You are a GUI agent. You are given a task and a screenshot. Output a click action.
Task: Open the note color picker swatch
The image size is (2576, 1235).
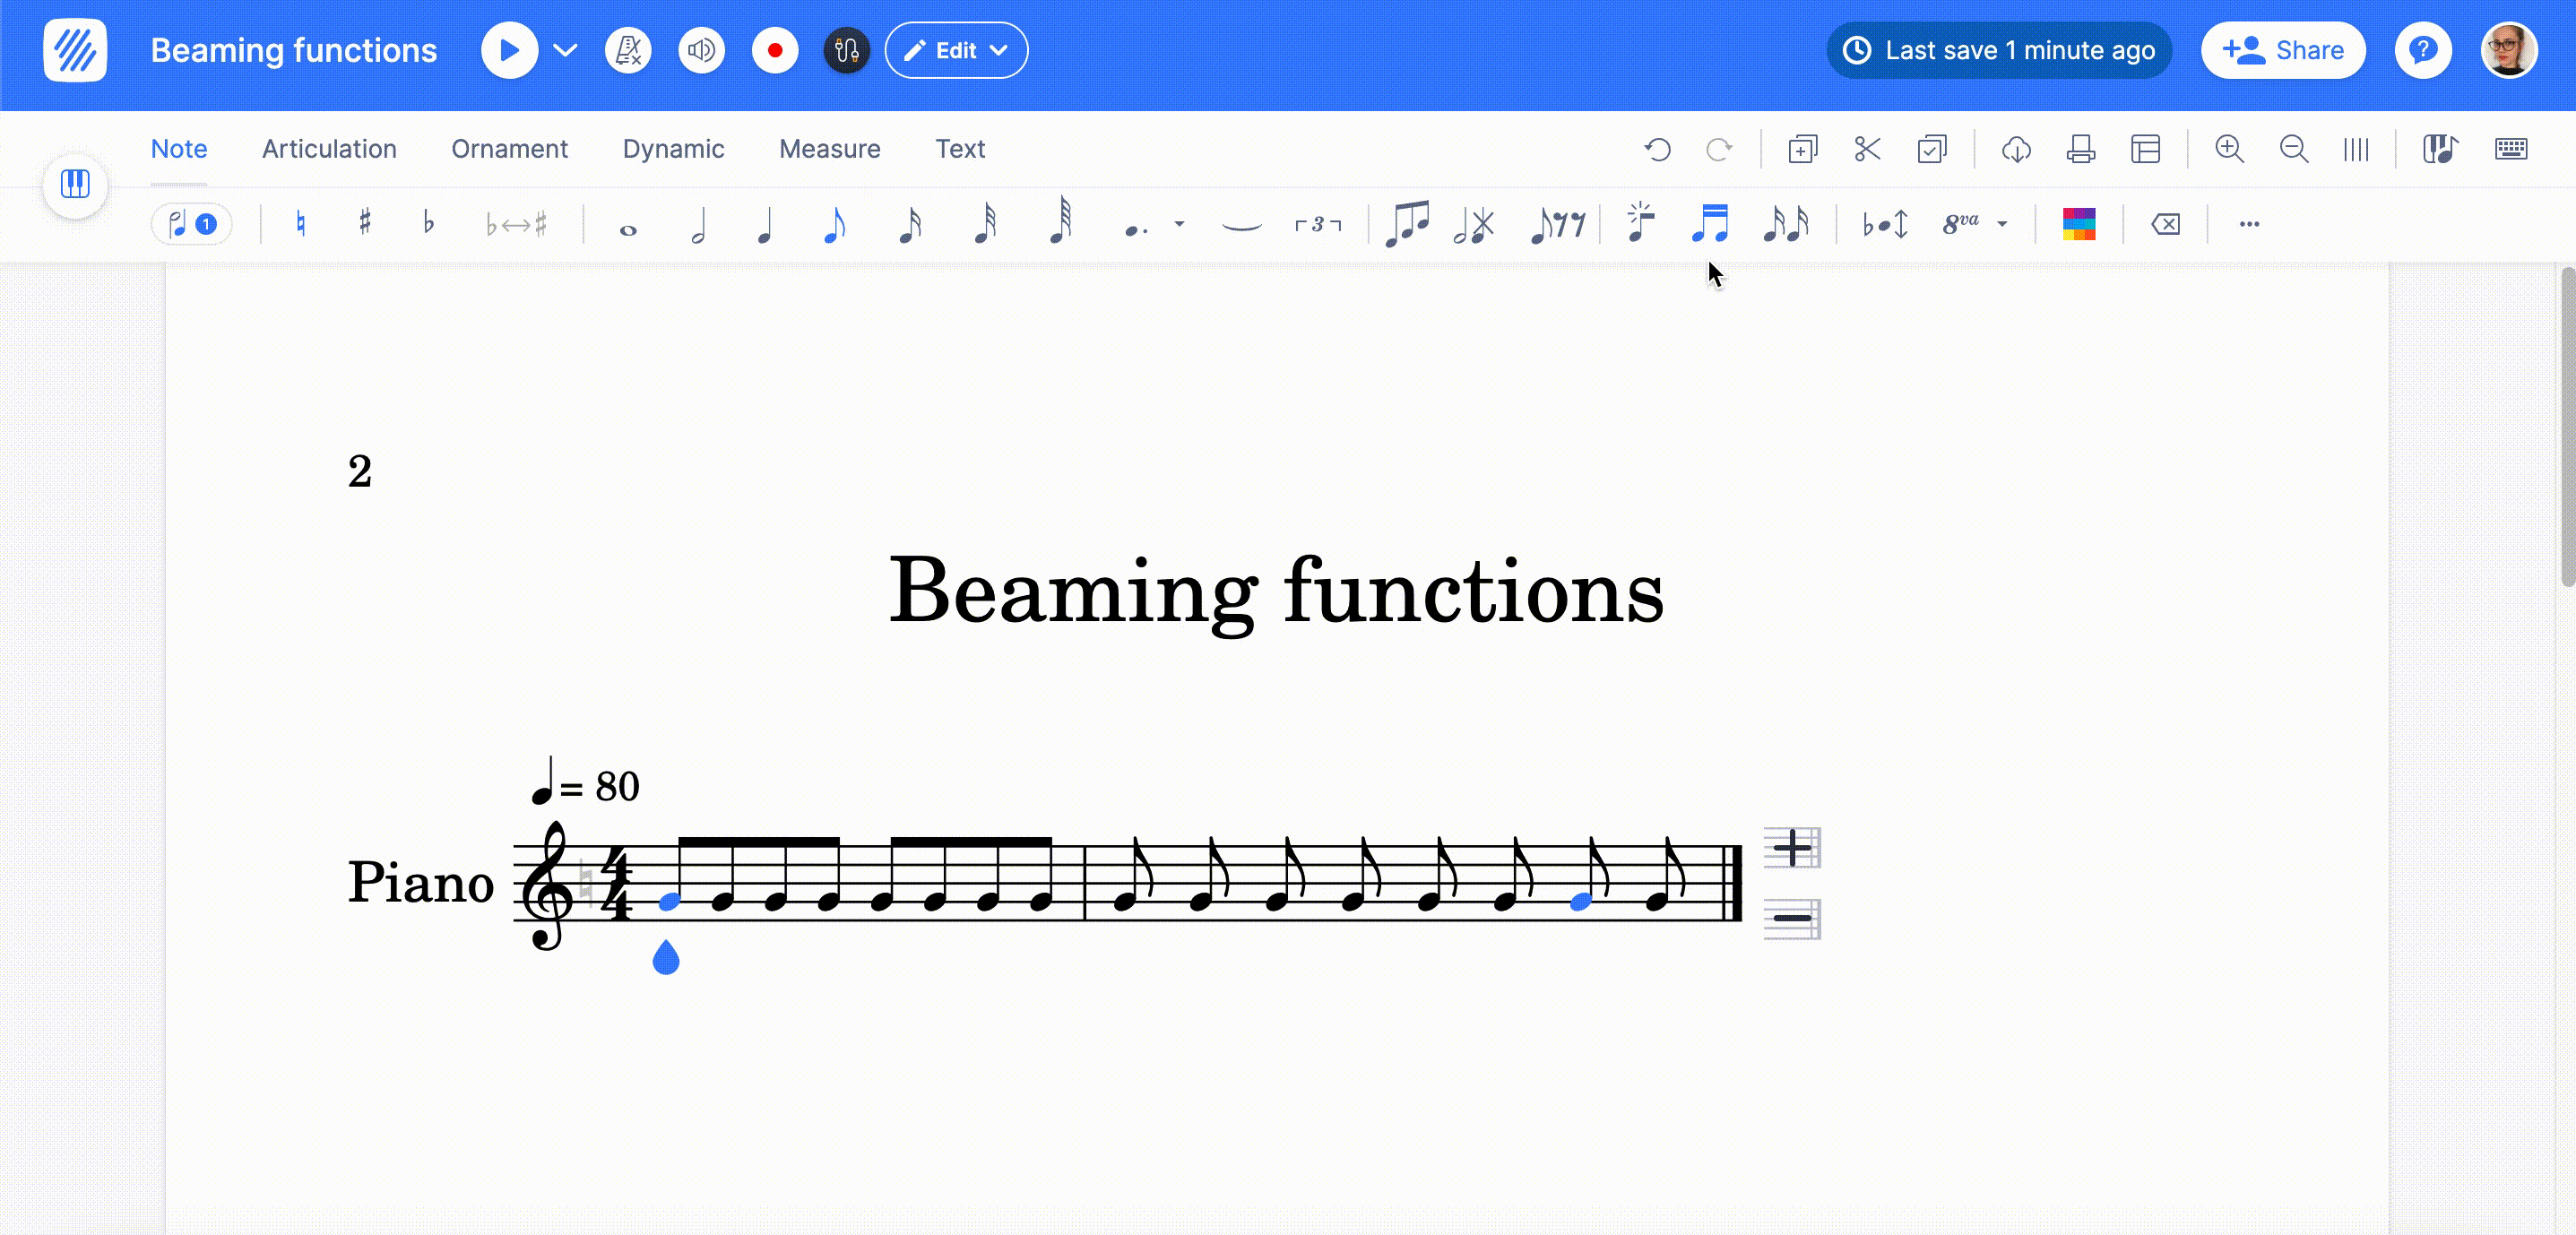point(2079,224)
